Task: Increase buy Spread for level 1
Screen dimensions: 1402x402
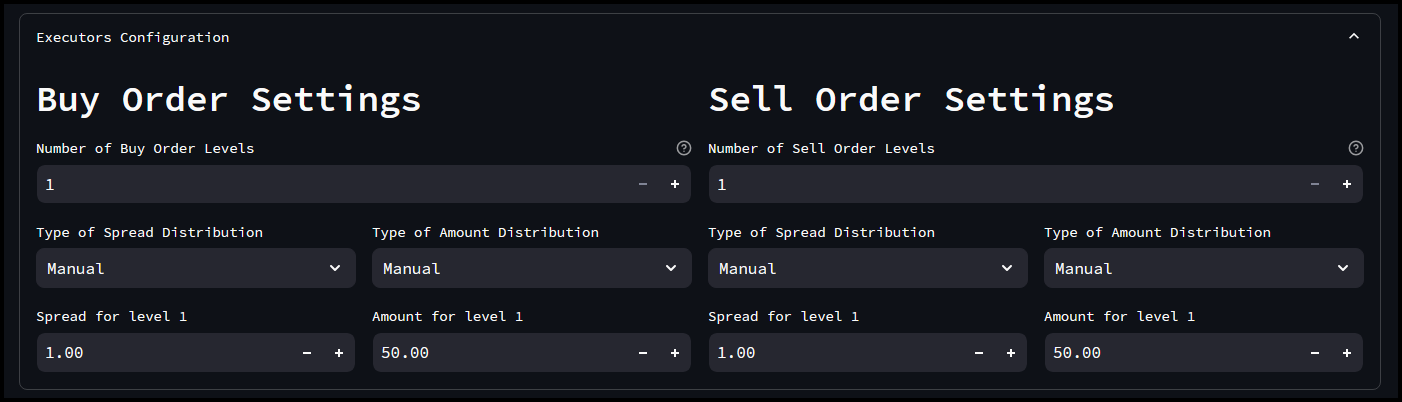Action: point(338,353)
